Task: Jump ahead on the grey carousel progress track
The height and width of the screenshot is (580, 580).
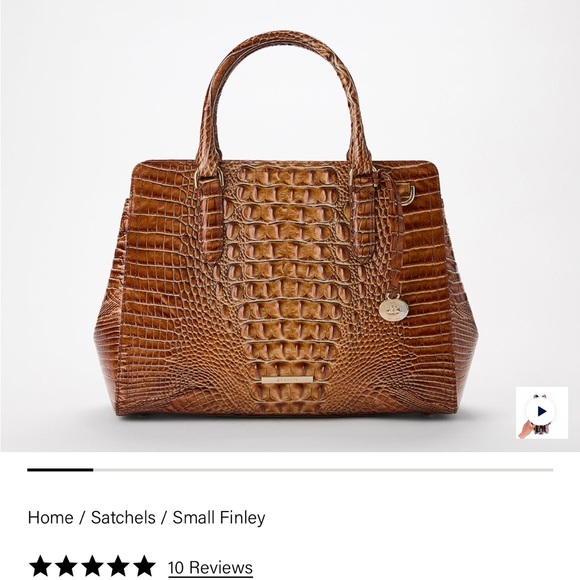Action: (x=323, y=470)
